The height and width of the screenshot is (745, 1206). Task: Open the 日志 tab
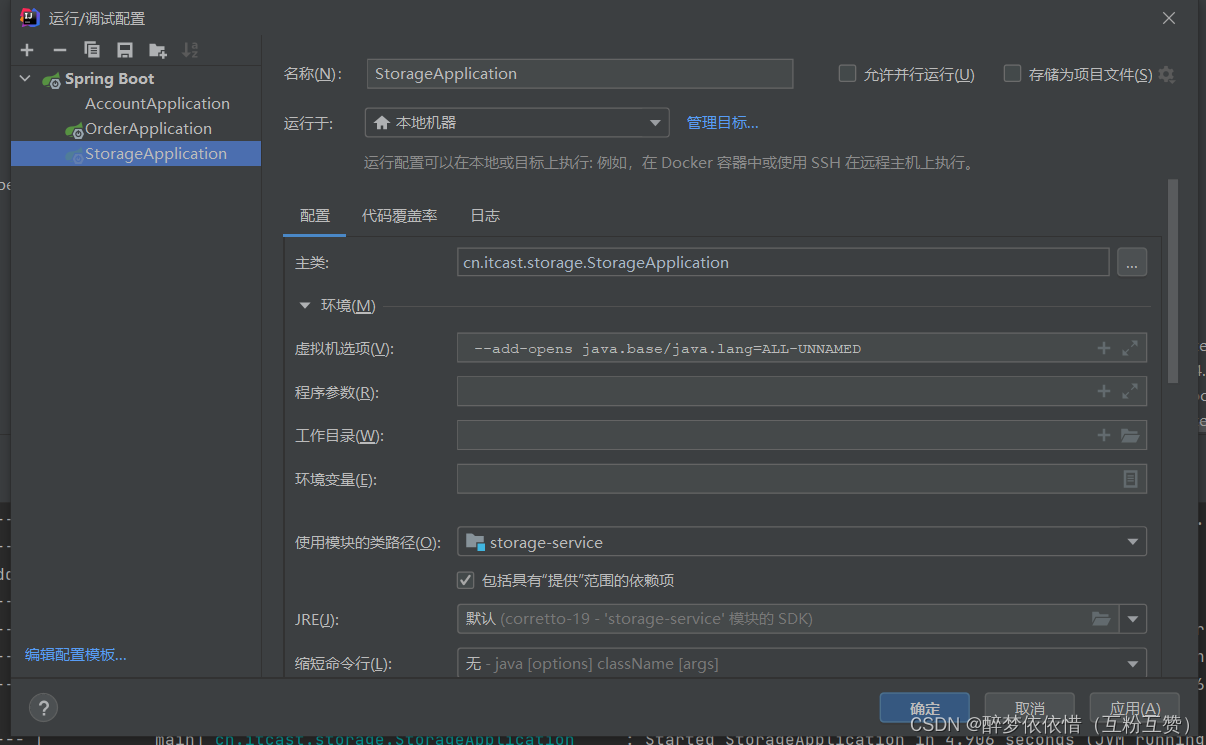pos(484,215)
